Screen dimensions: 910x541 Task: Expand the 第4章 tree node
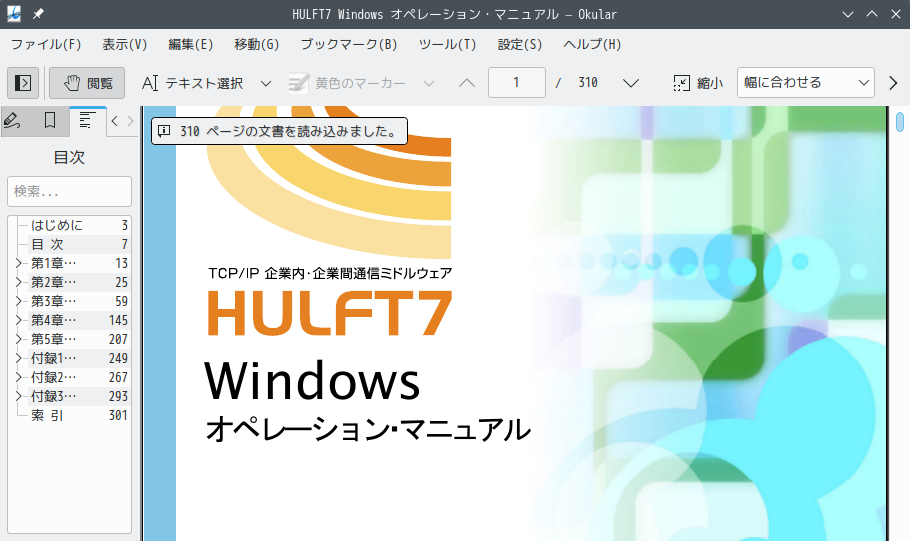coord(19,320)
